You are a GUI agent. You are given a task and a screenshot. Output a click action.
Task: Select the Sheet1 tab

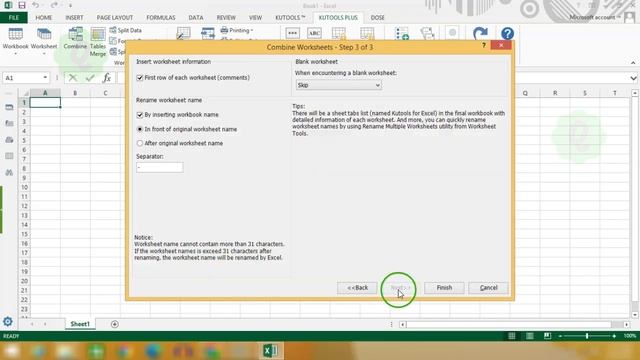(x=80, y=324)
